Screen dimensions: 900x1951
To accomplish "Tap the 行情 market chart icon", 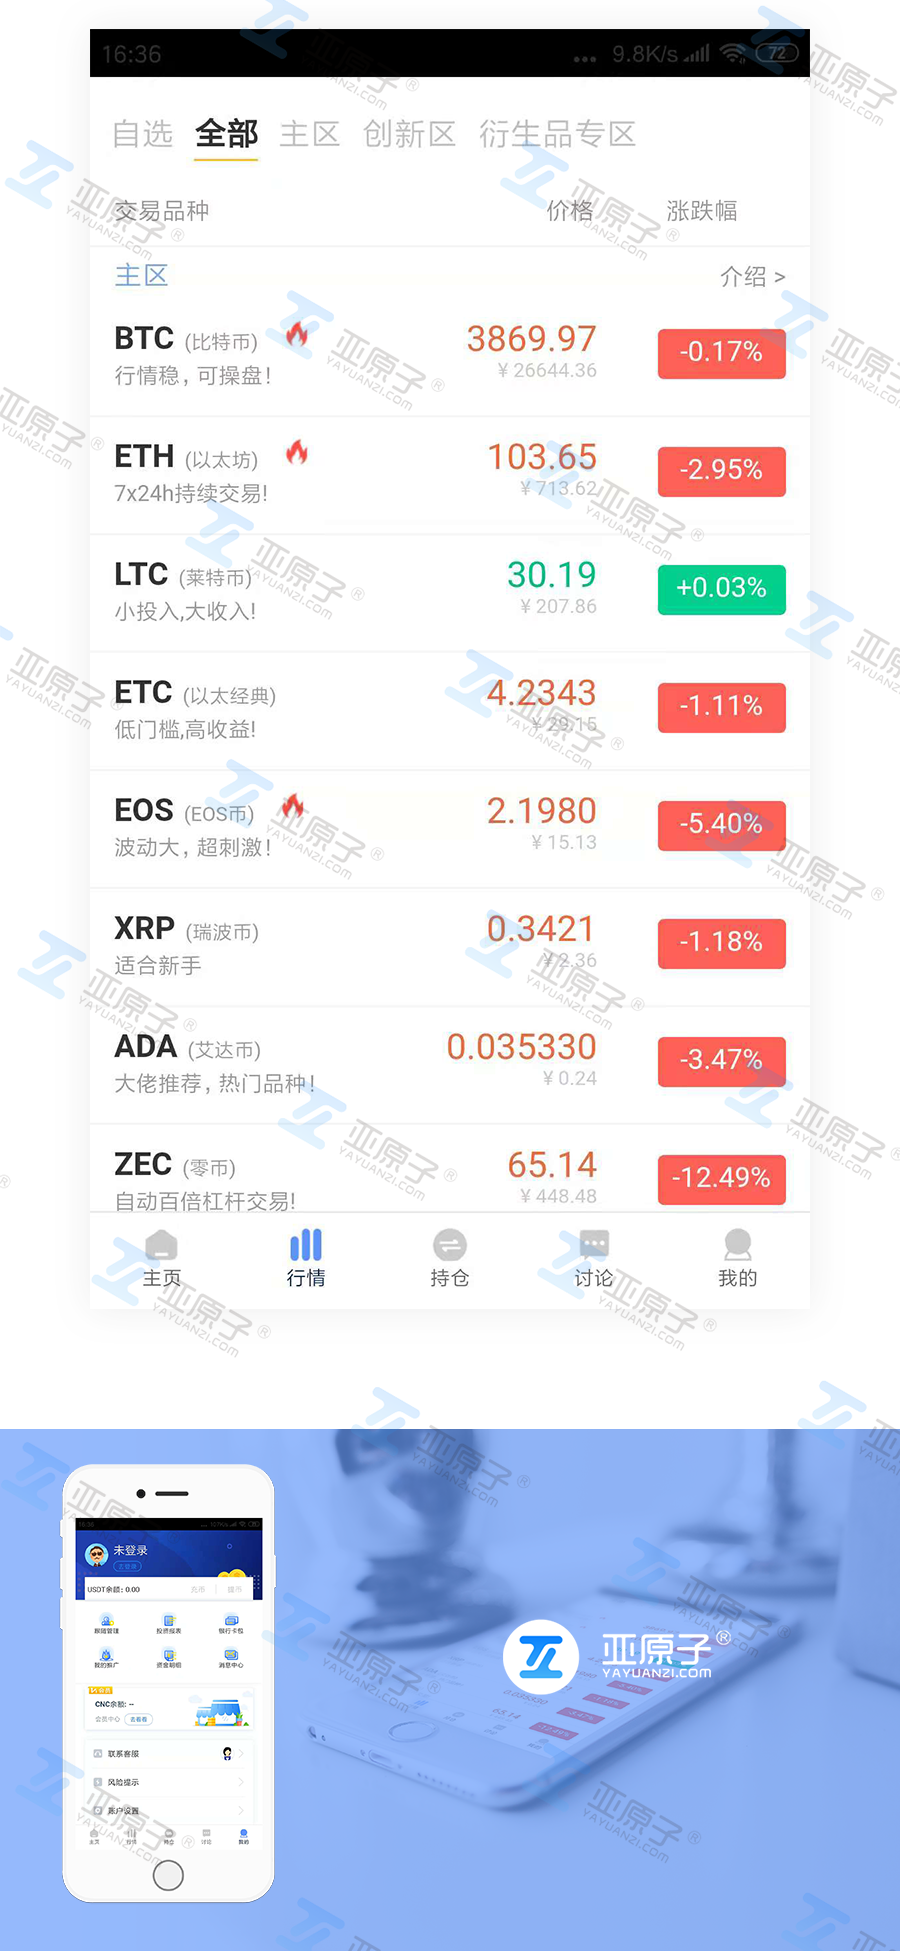I will [x=306, y=1246].
